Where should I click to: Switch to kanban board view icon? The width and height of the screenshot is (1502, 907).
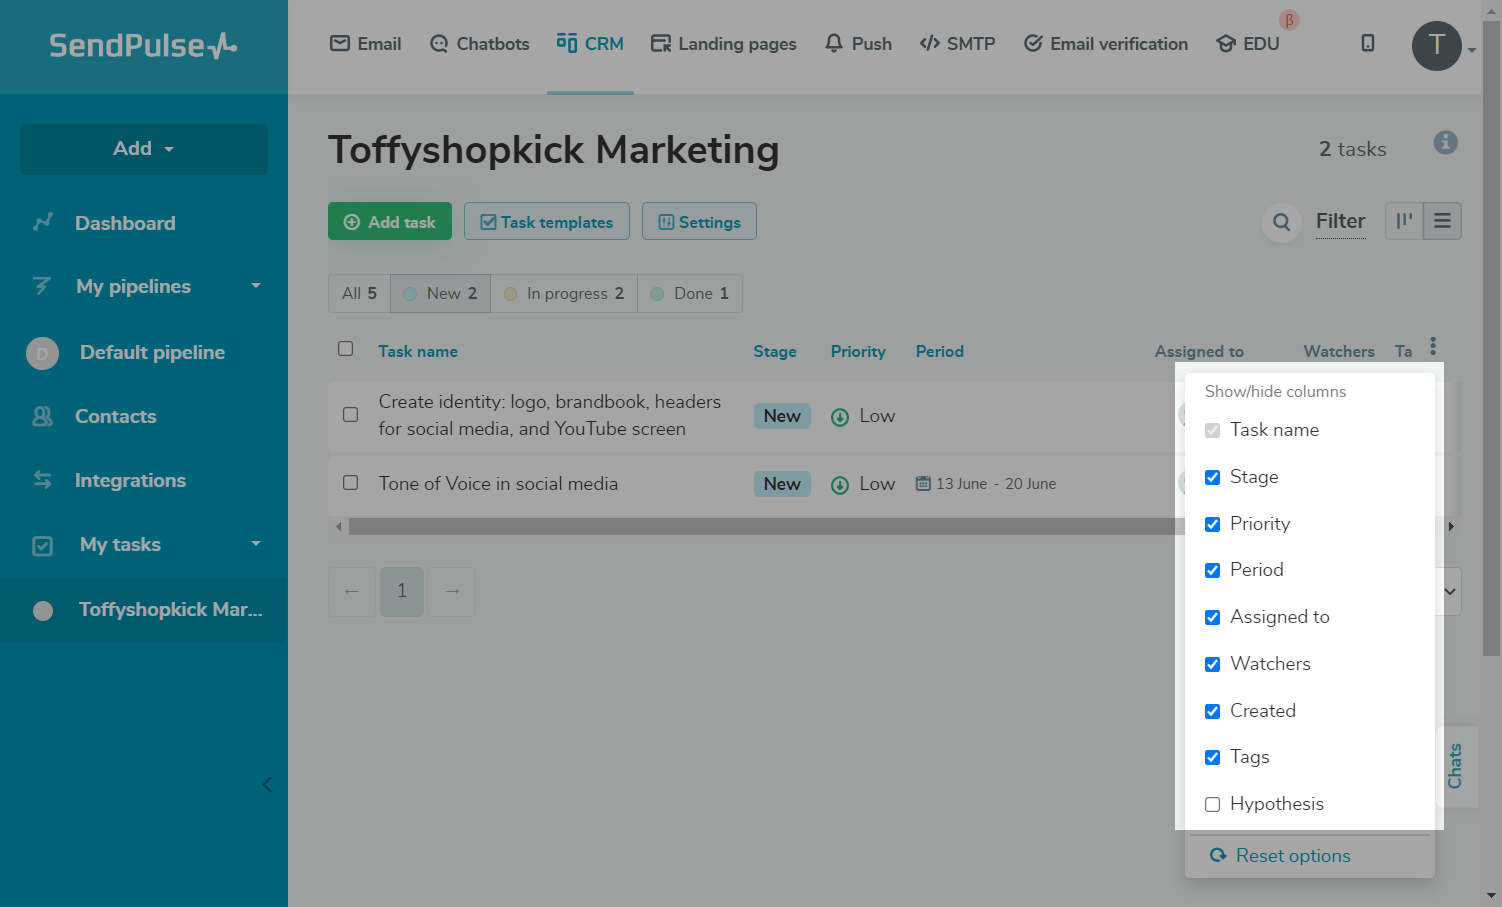(1404, 221)
